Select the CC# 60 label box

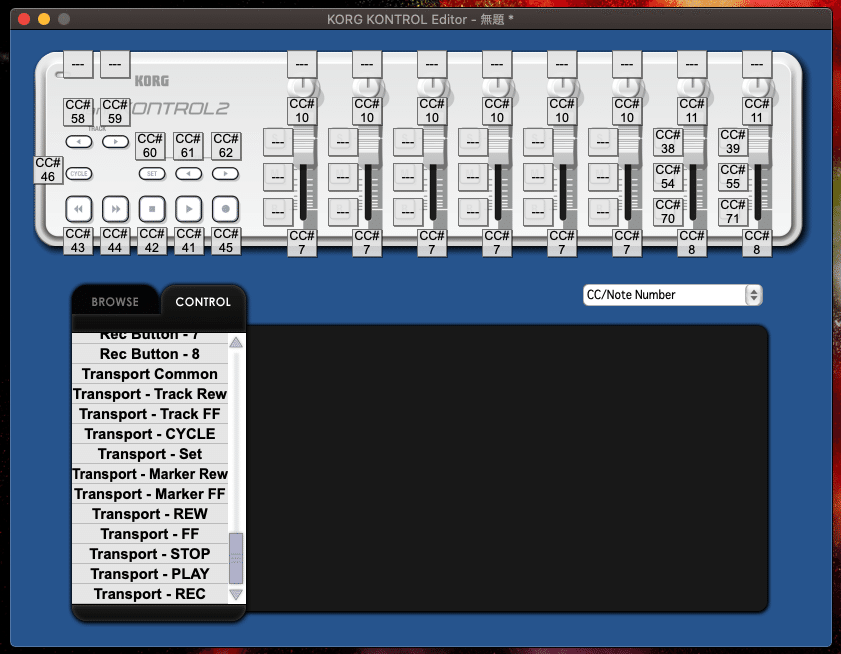pyautogui.click(x=150, y=146)
